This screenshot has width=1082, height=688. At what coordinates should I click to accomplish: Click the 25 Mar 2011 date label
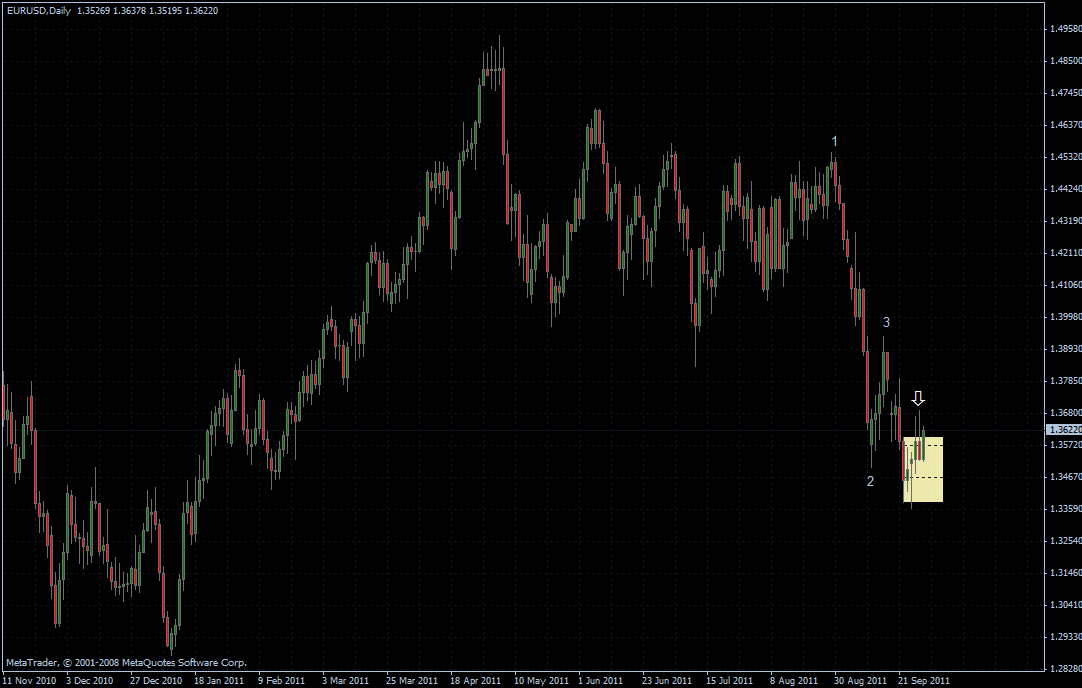tap(412, 680)
